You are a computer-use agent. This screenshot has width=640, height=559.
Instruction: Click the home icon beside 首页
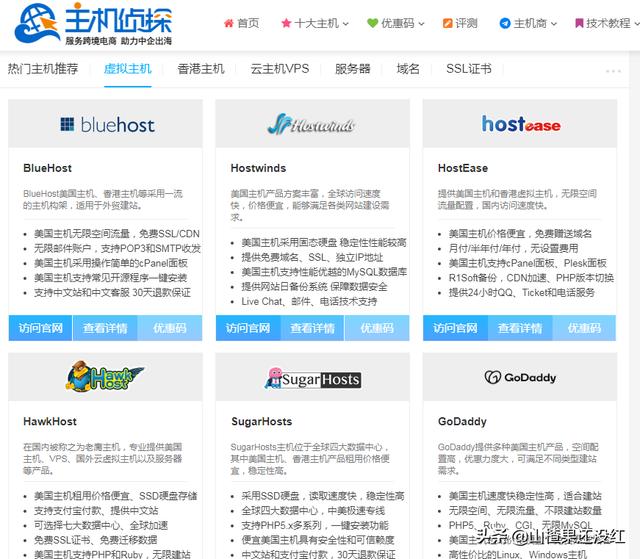[229, 23]
